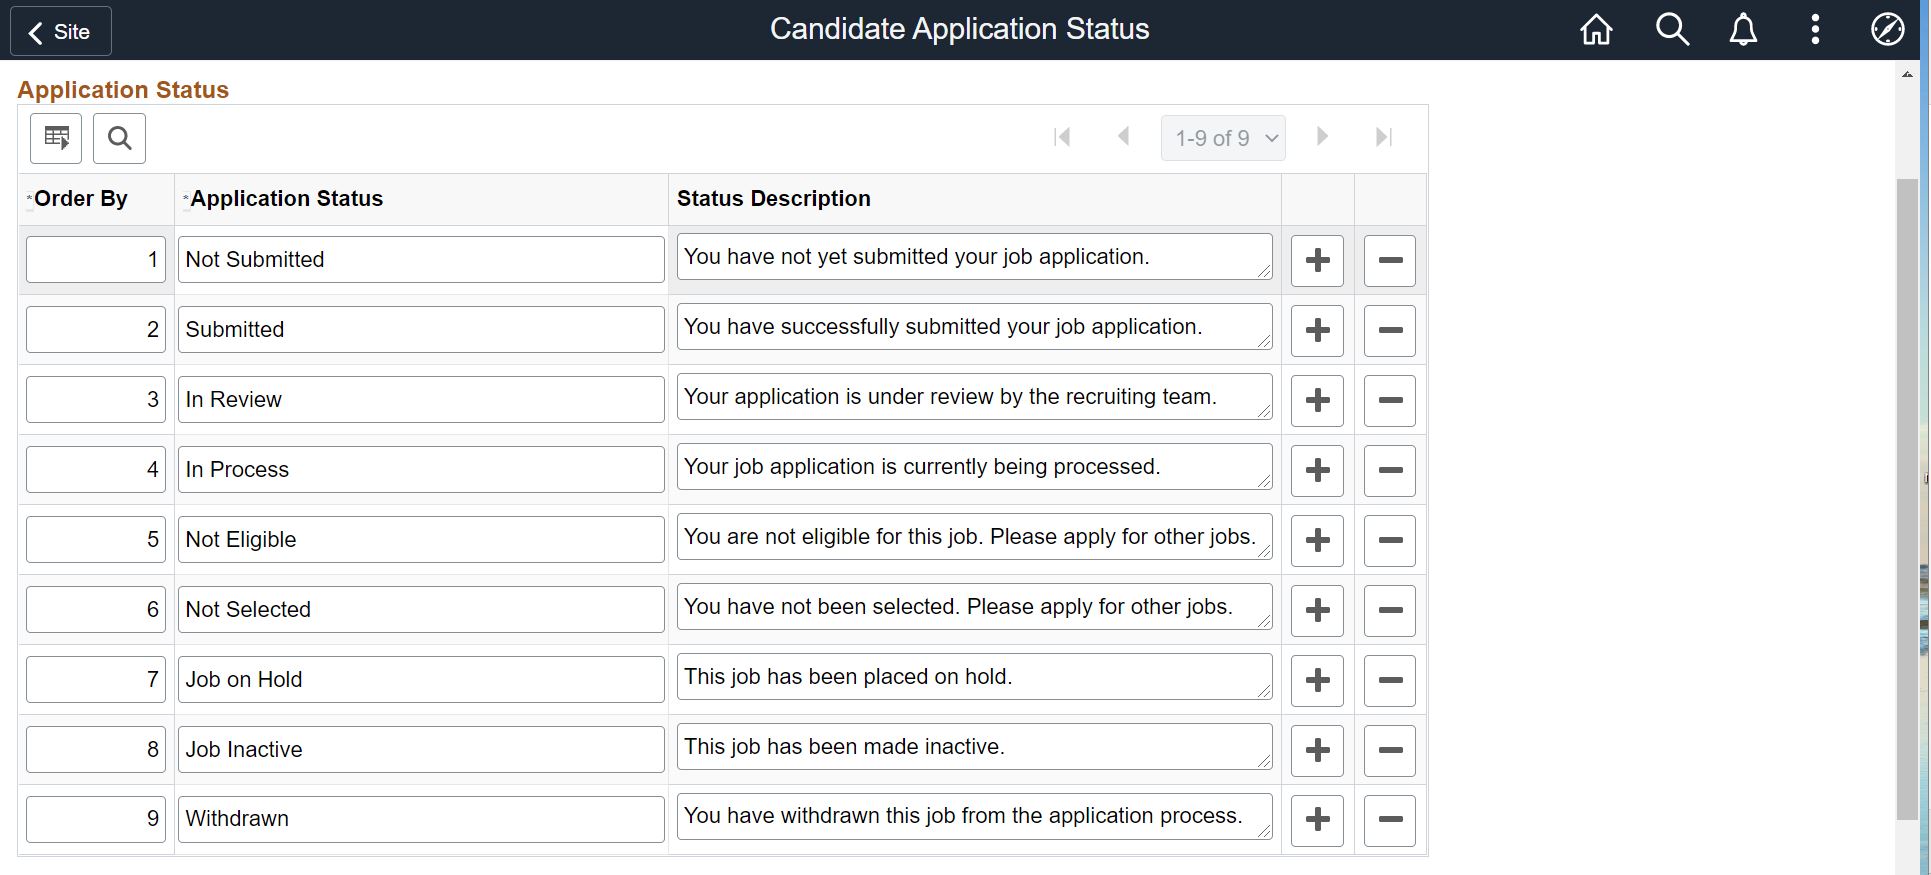This screenshot has width=1931, height=875.
Task: Delete the Withdrawn status row
Action: pyautogui.click(x=1390, y=819)
